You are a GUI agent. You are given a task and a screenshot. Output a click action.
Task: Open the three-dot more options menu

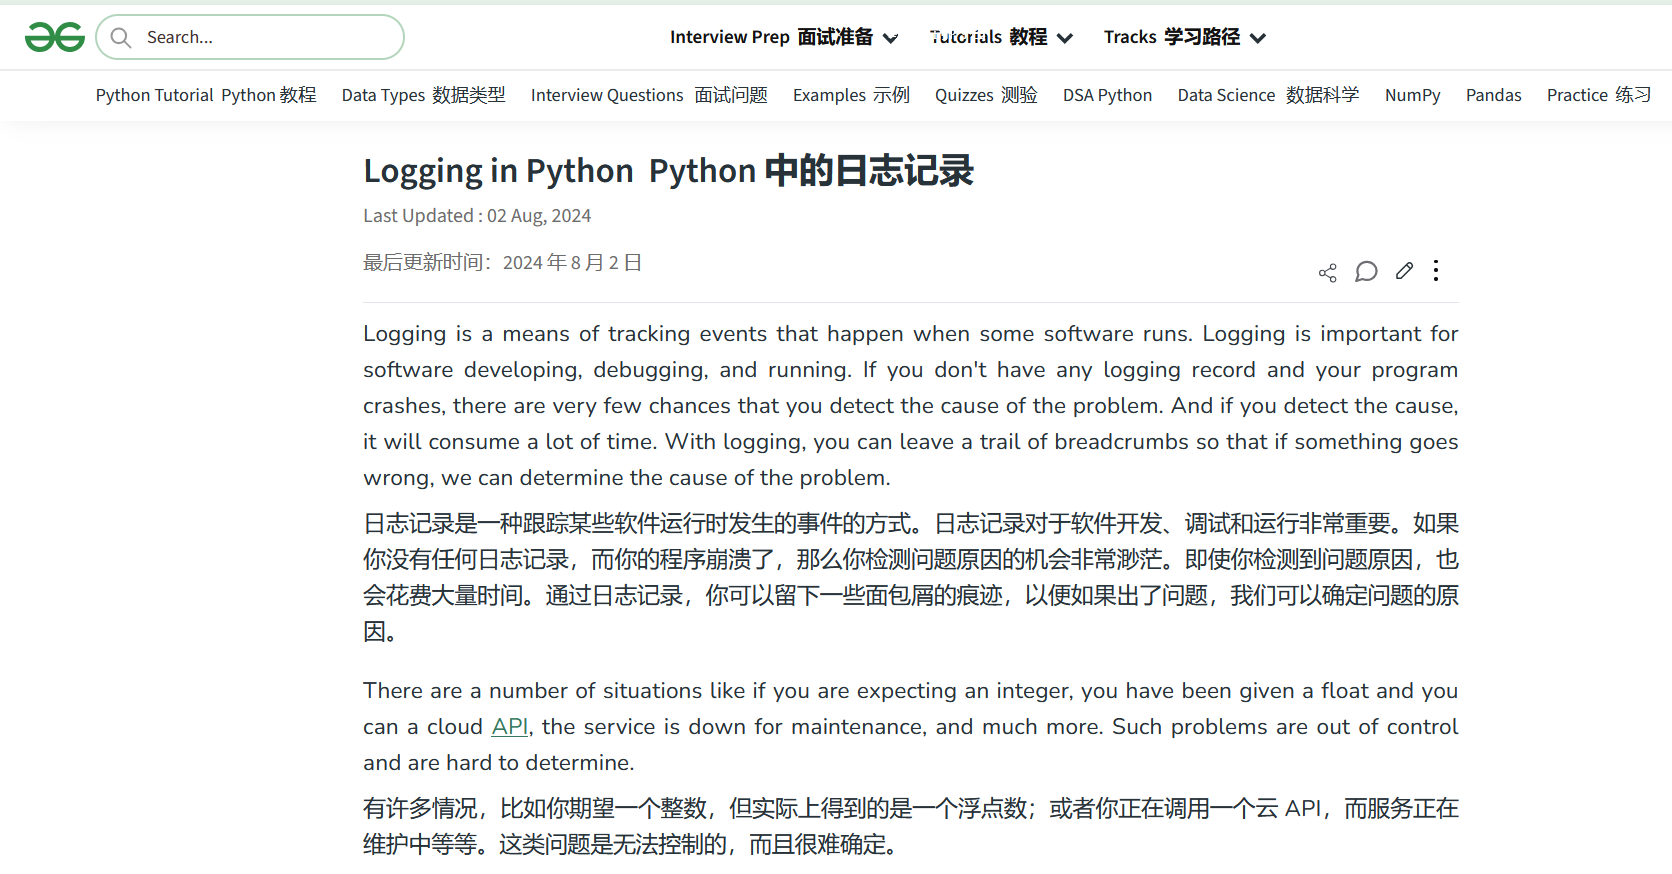[1436, 271]
